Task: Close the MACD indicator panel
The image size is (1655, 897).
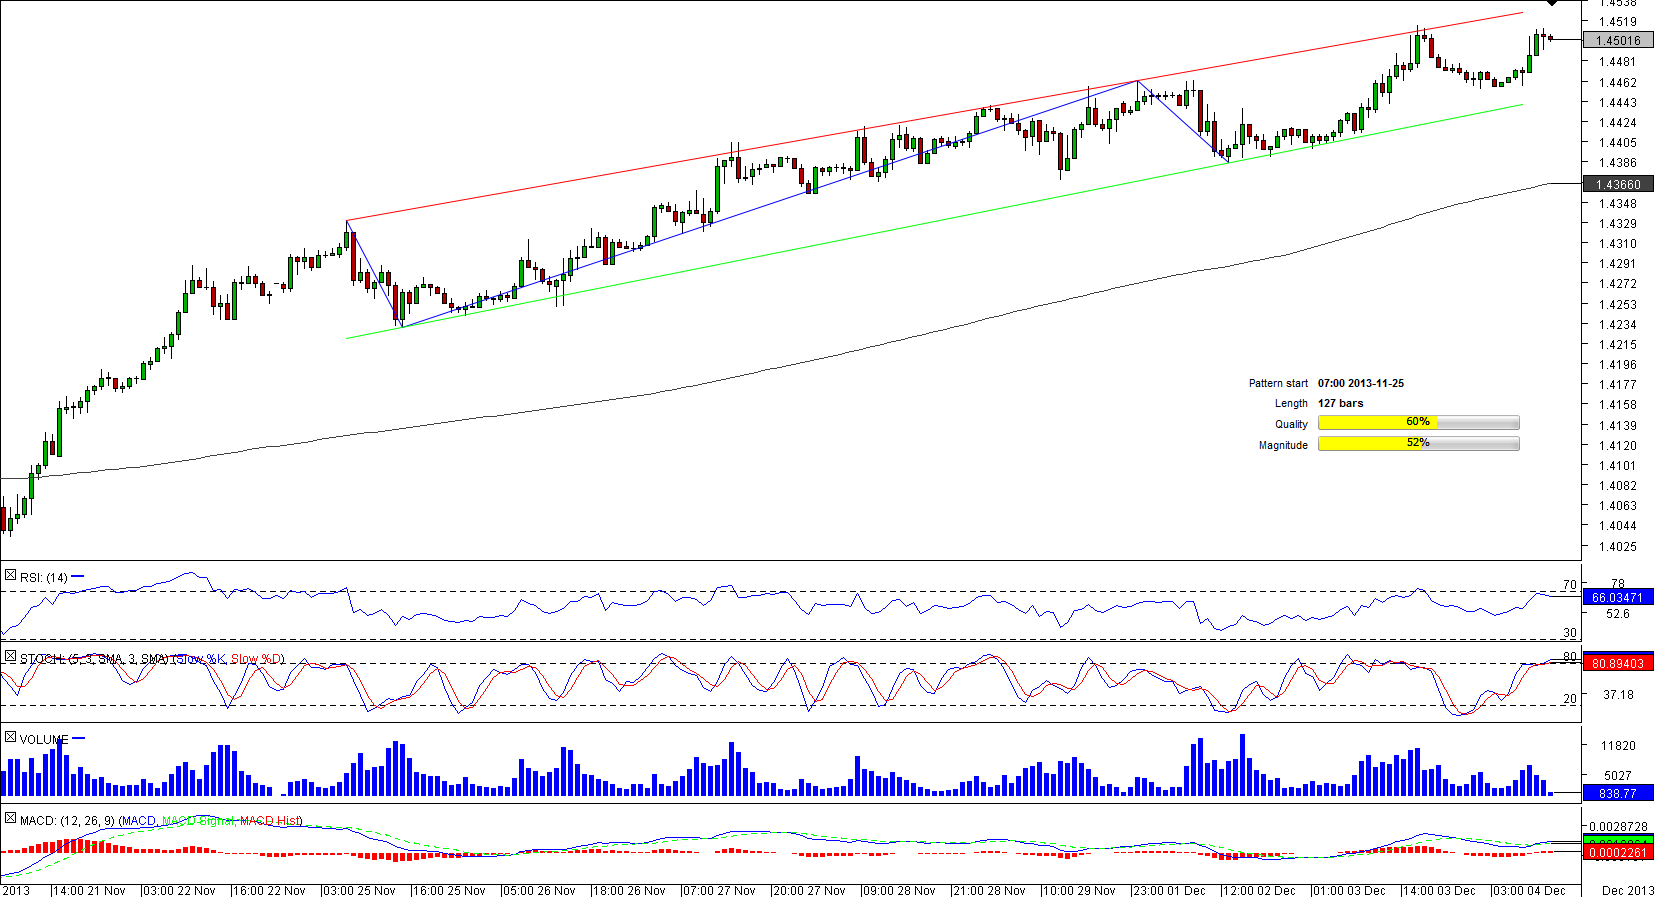Action: point(10,819)
